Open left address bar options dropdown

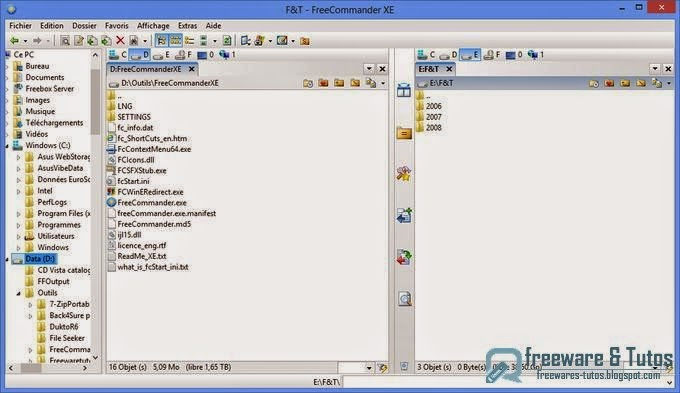click(x=383, y=83)
